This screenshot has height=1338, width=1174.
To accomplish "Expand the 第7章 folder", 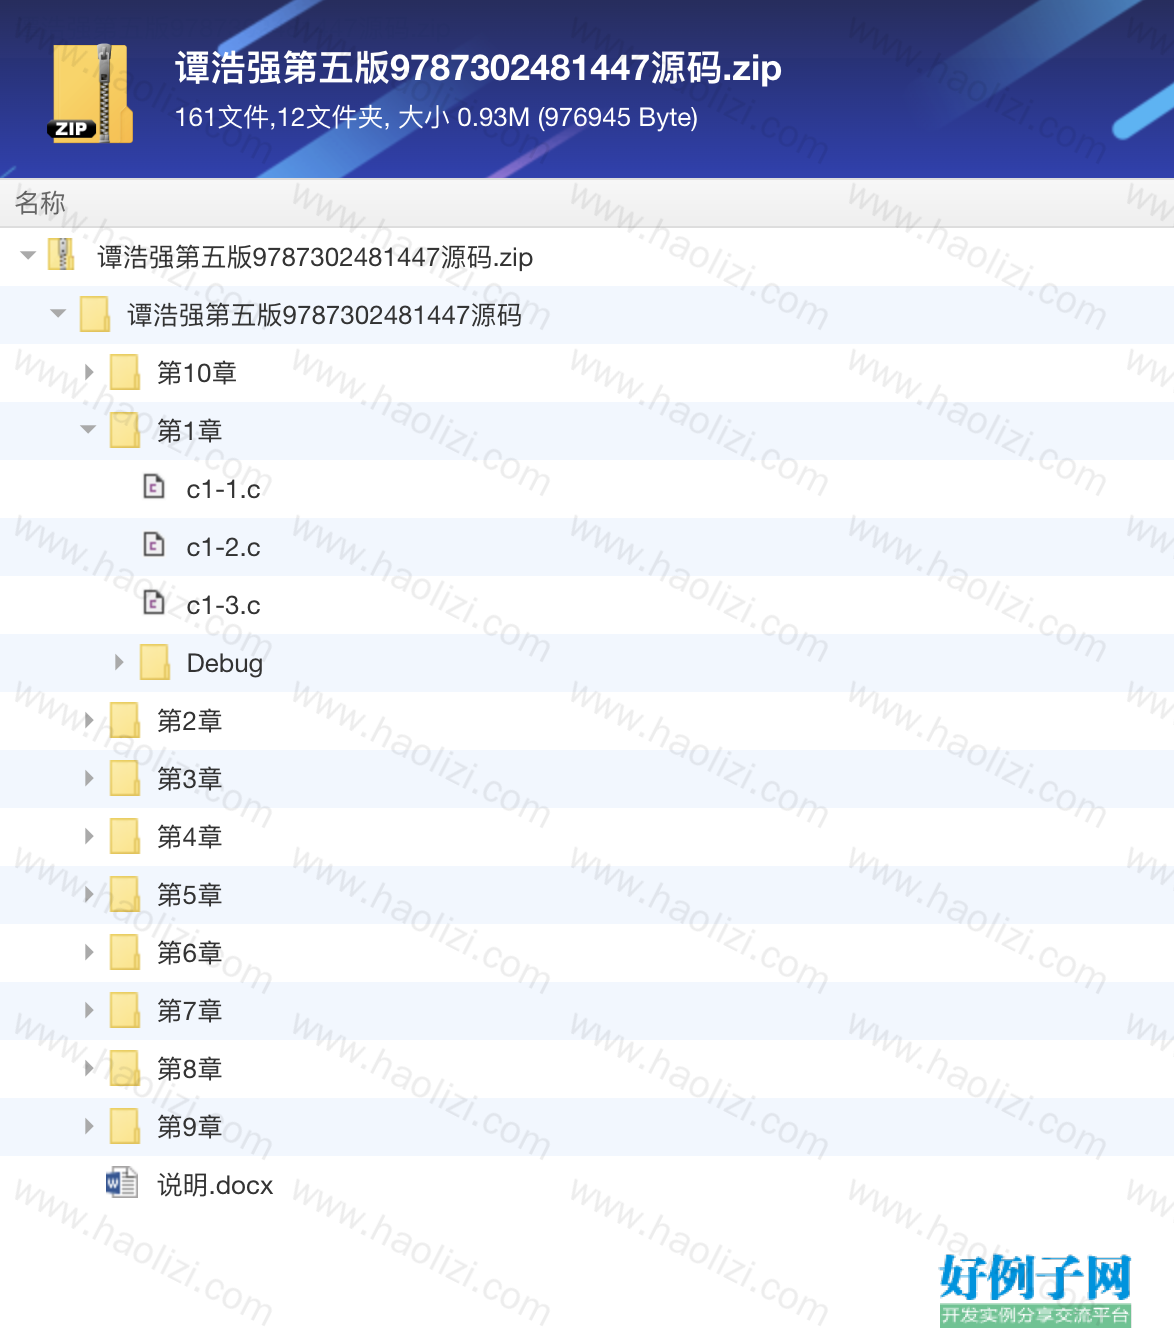I will [89, 1010].
